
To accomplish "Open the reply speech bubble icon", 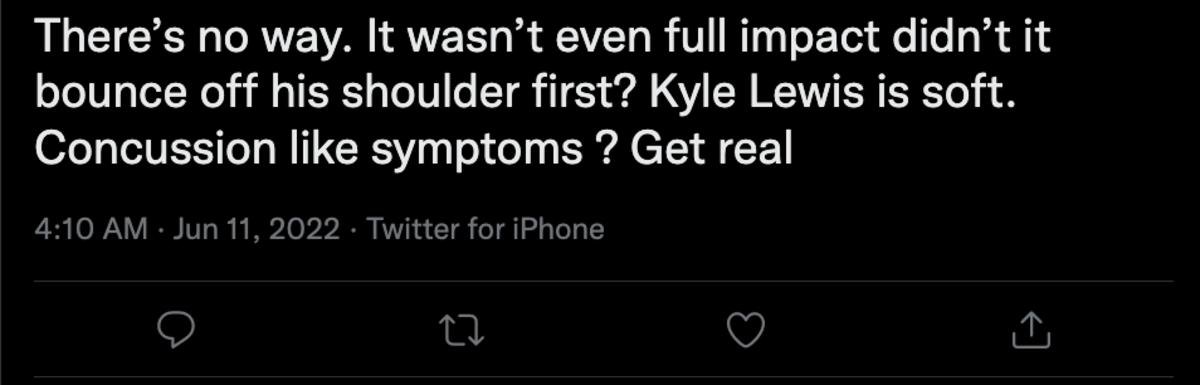I will tap(176, 330).
